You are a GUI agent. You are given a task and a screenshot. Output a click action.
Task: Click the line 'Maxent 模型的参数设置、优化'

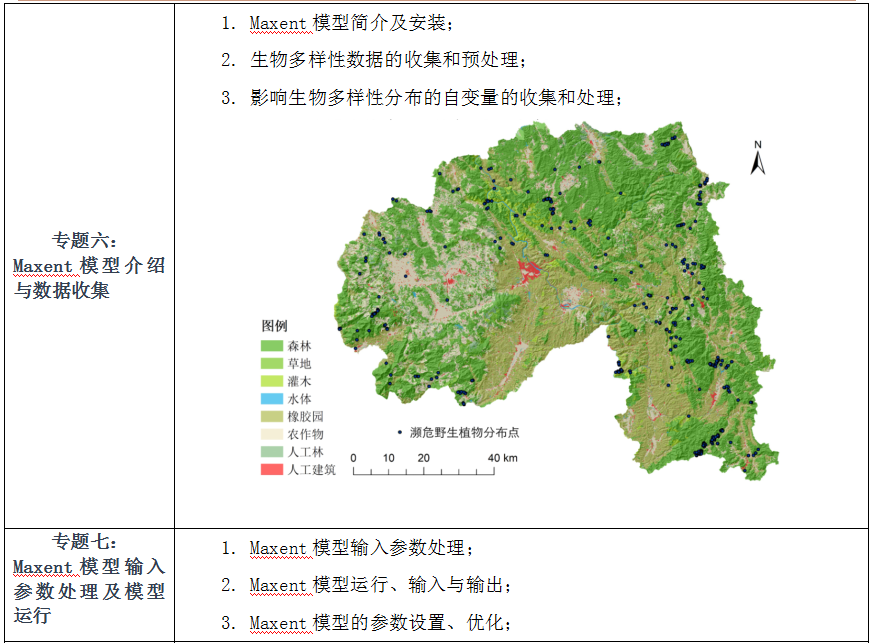click(x=376, y=622)
